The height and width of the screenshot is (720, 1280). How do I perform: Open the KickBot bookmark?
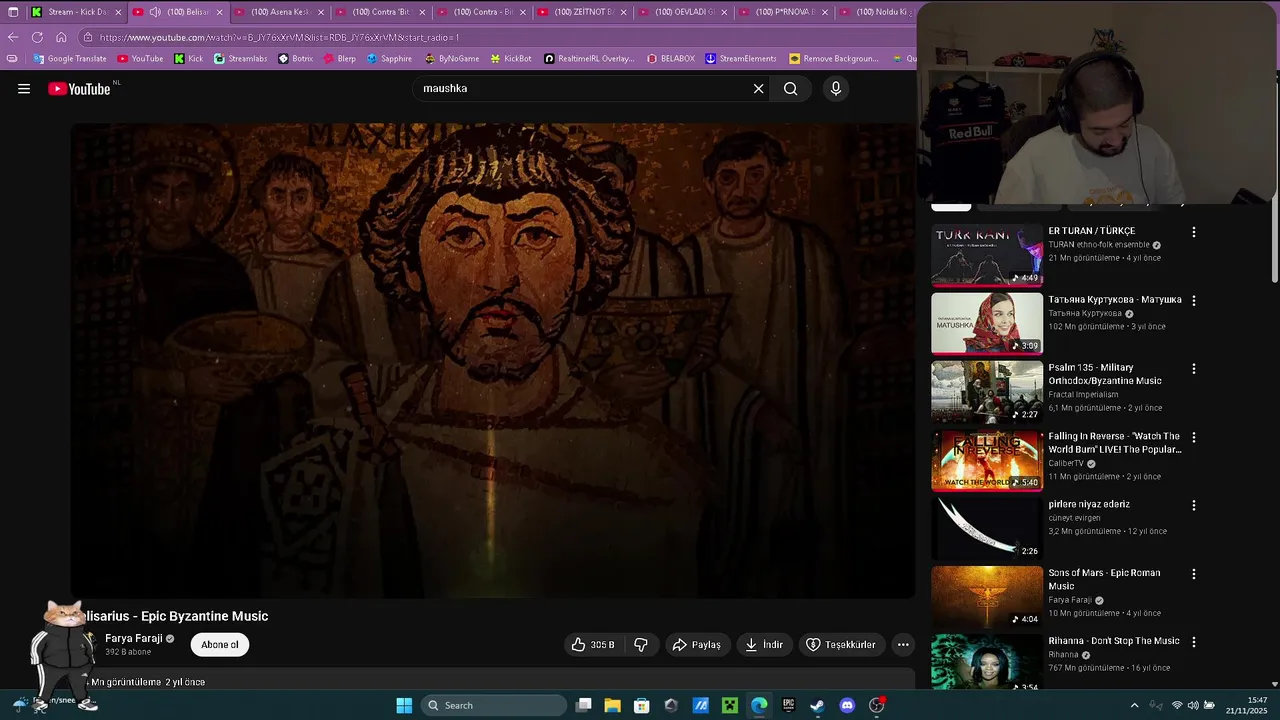click(509, 58)
